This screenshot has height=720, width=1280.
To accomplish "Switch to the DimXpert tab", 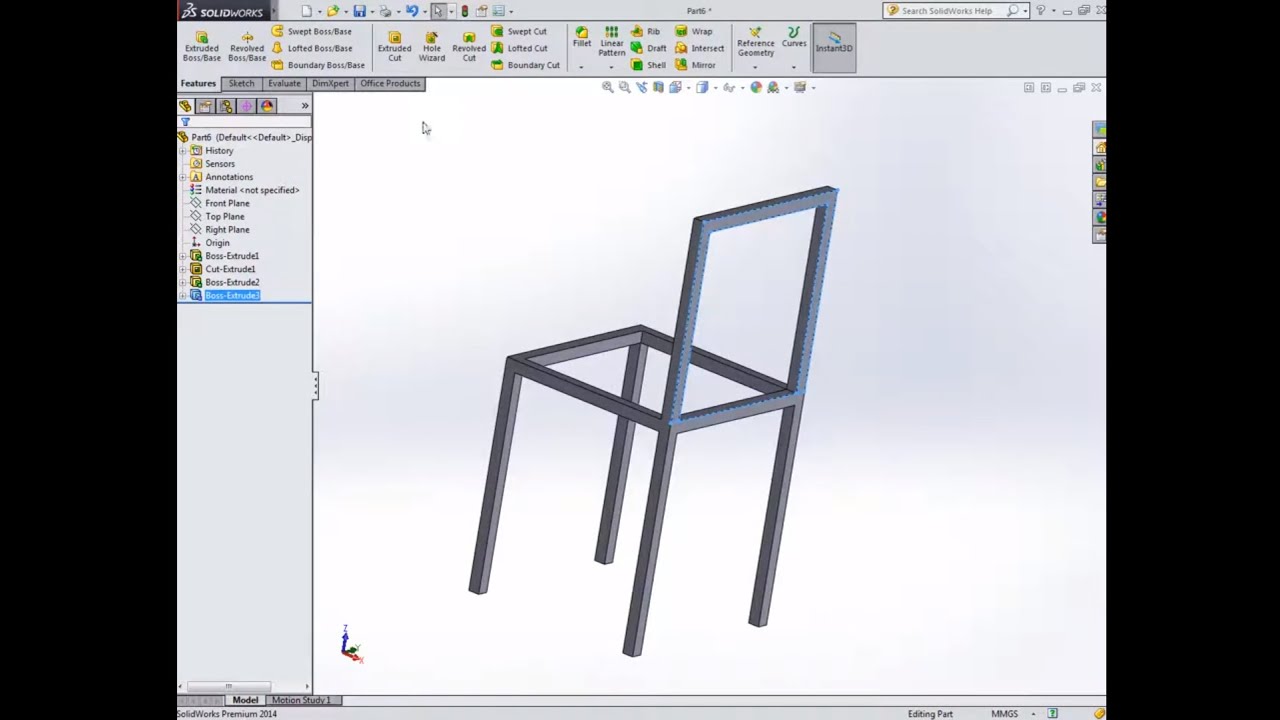I will click(330, 83).
